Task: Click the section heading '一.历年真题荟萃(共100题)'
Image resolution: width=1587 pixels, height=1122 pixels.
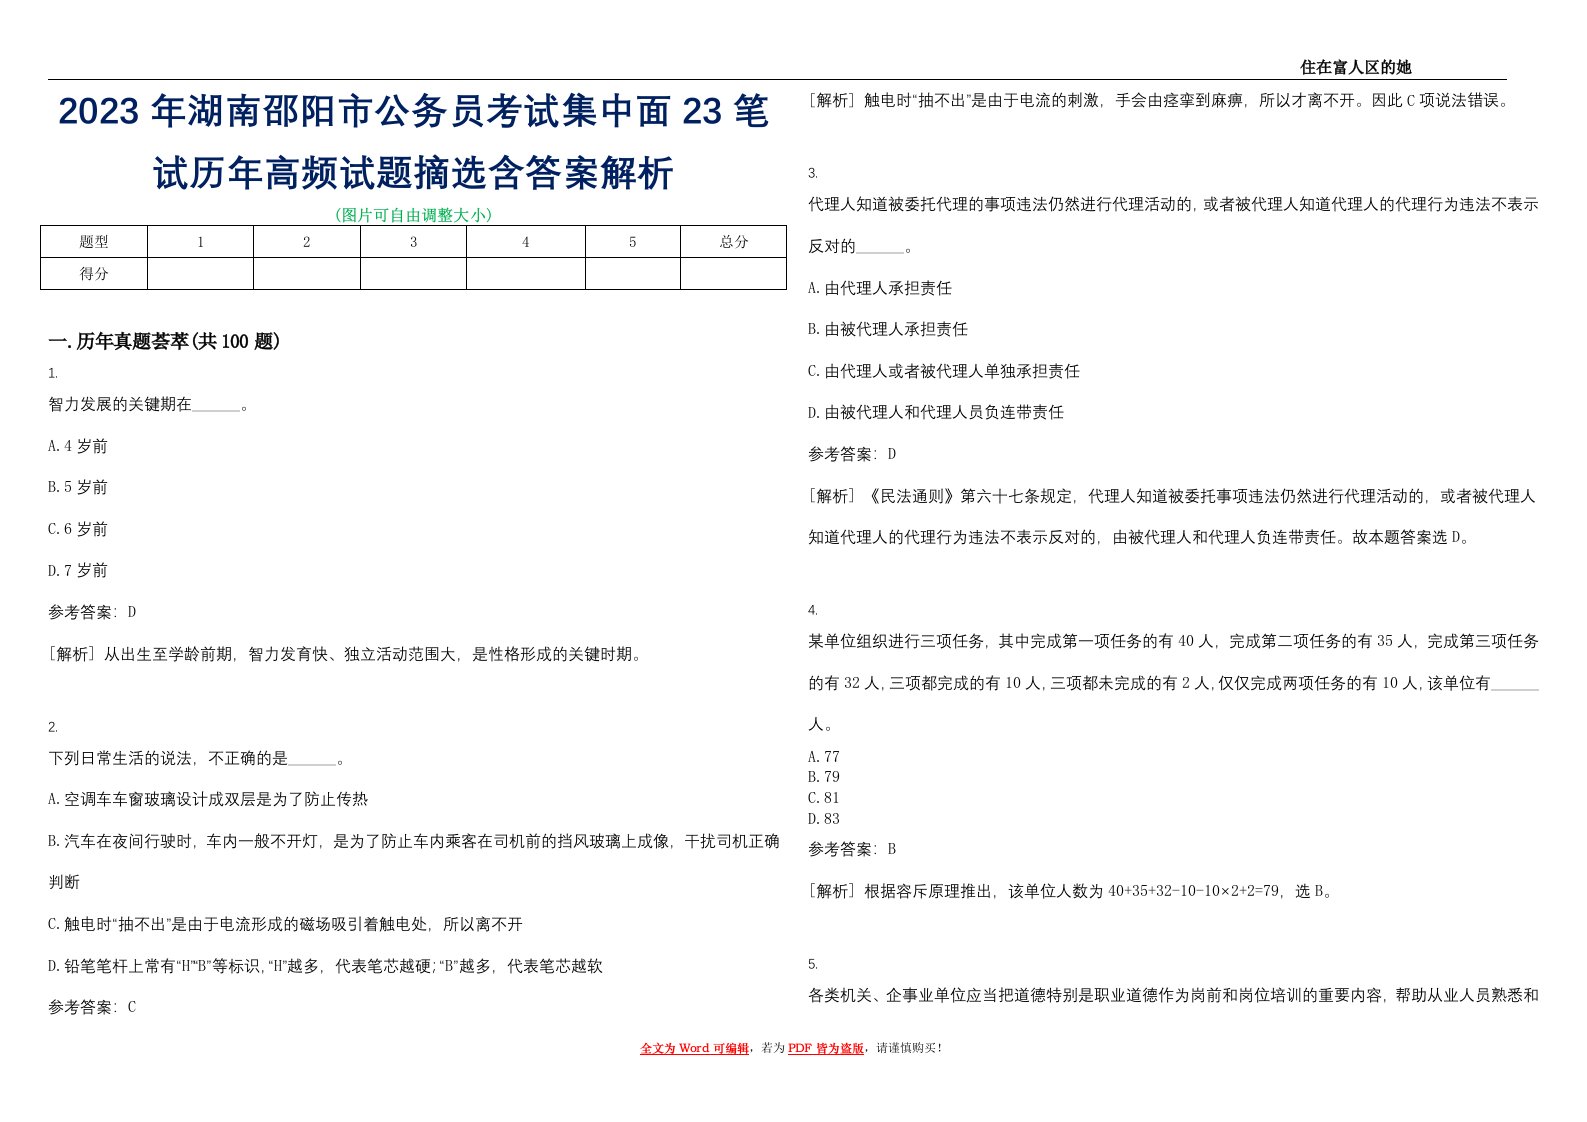Action: [164, 342]
